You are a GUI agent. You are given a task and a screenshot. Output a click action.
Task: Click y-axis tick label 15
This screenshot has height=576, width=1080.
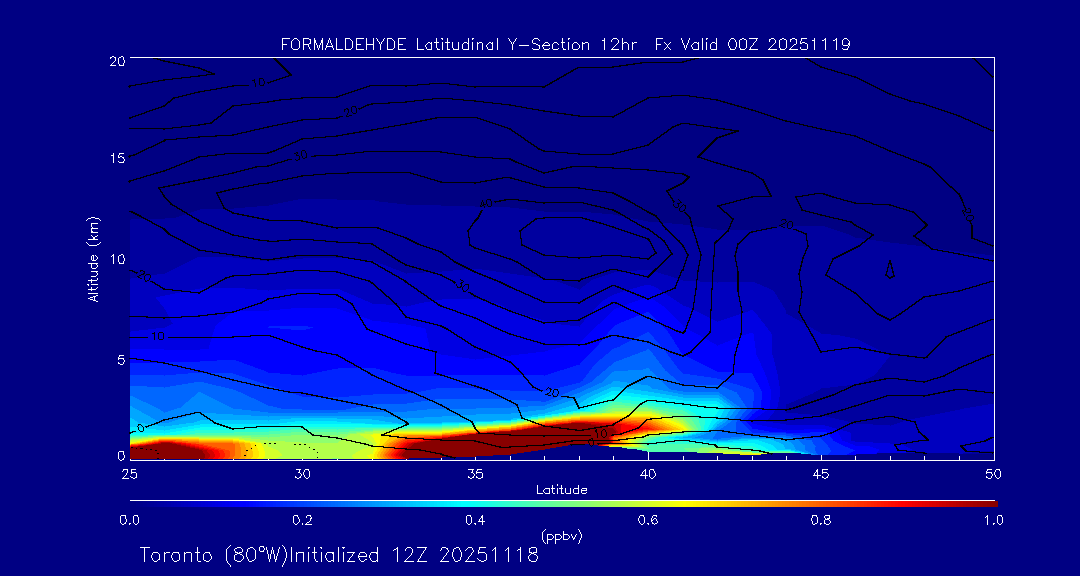pyautogui.click(x=116, y=158)
